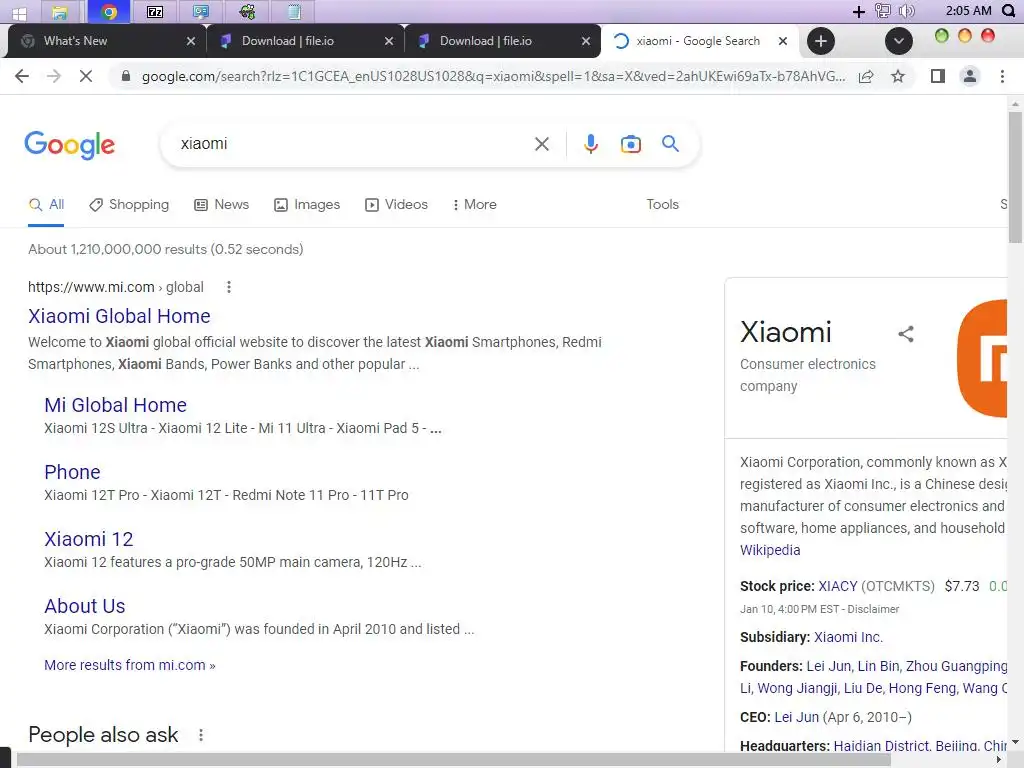Toggle the side panel icon

[x=938, y=76]
